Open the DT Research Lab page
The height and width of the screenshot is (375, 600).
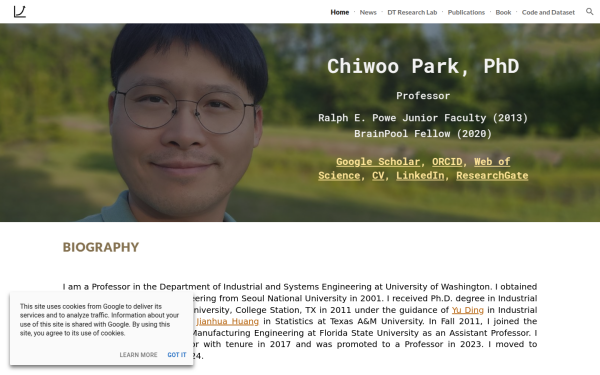point(412,12)
